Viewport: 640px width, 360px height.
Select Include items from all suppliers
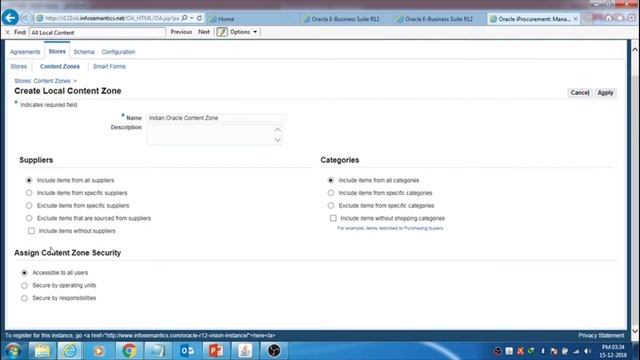pyautogui.click(x=29, y=180)
